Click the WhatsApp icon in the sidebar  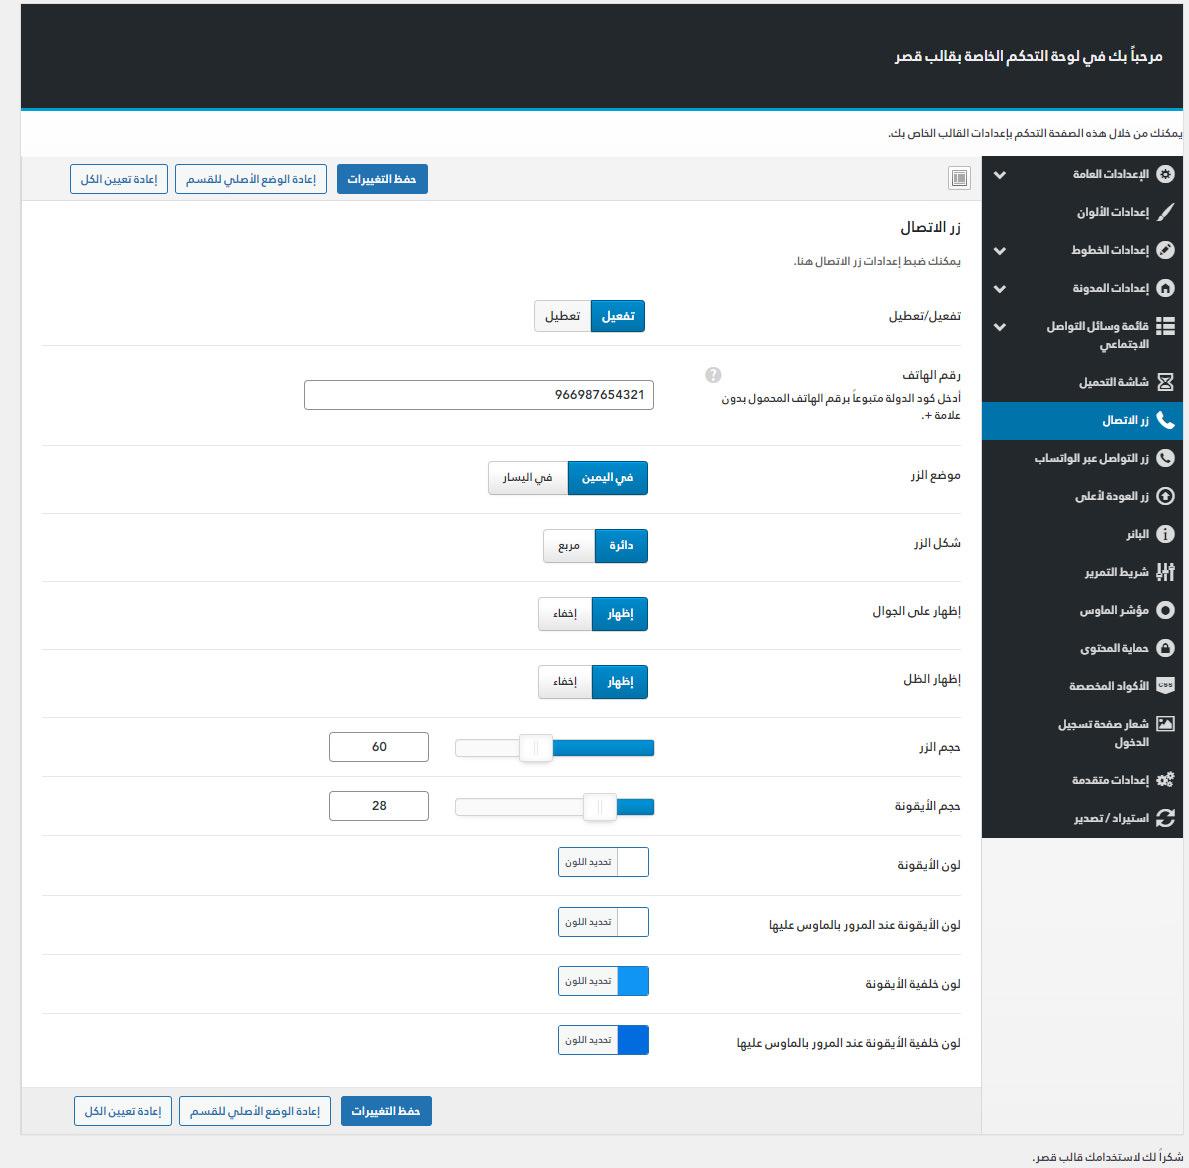tap(1165, 458)
